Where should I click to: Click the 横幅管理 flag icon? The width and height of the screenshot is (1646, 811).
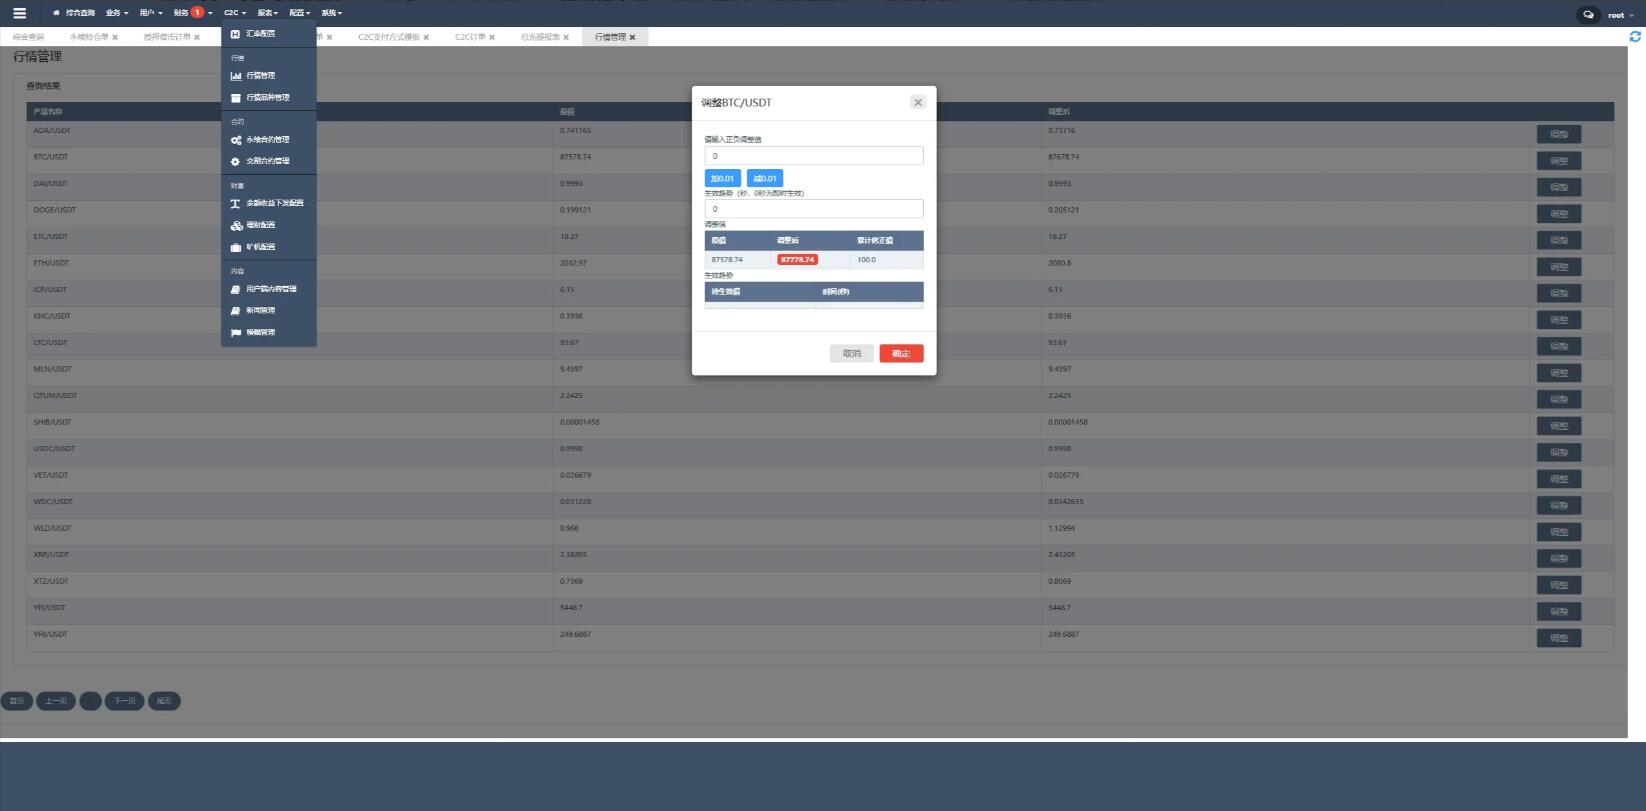coord(236,332)
